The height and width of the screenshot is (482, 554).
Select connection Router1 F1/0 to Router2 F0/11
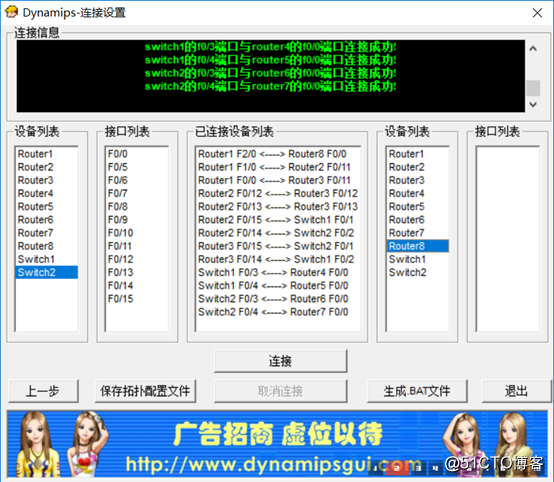278,167
